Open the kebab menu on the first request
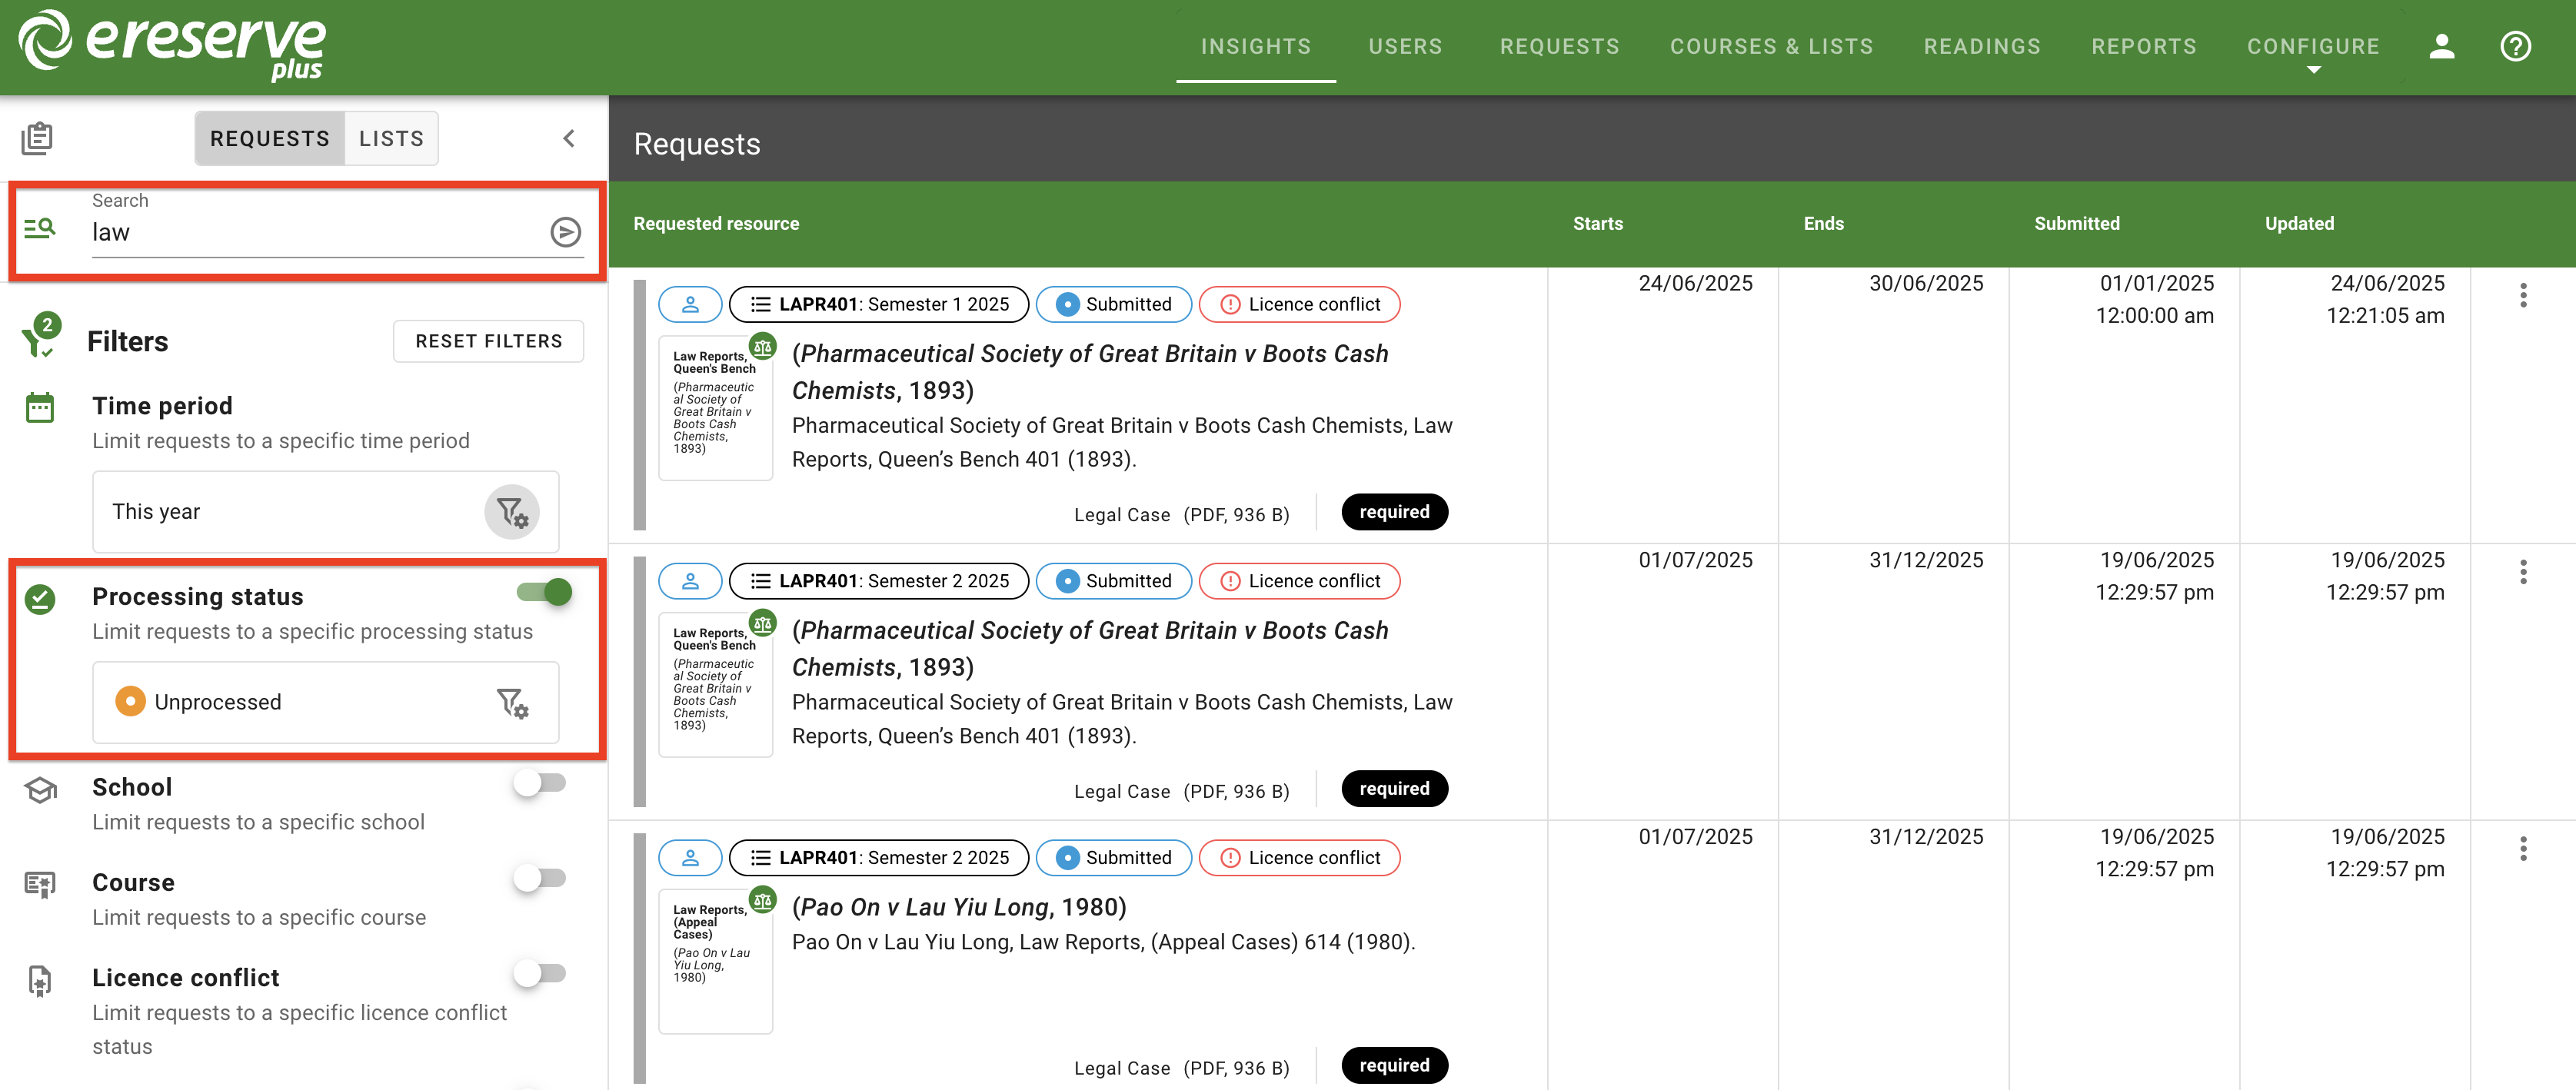This screenshot has width=2576, height=1090. (2523, 295)
